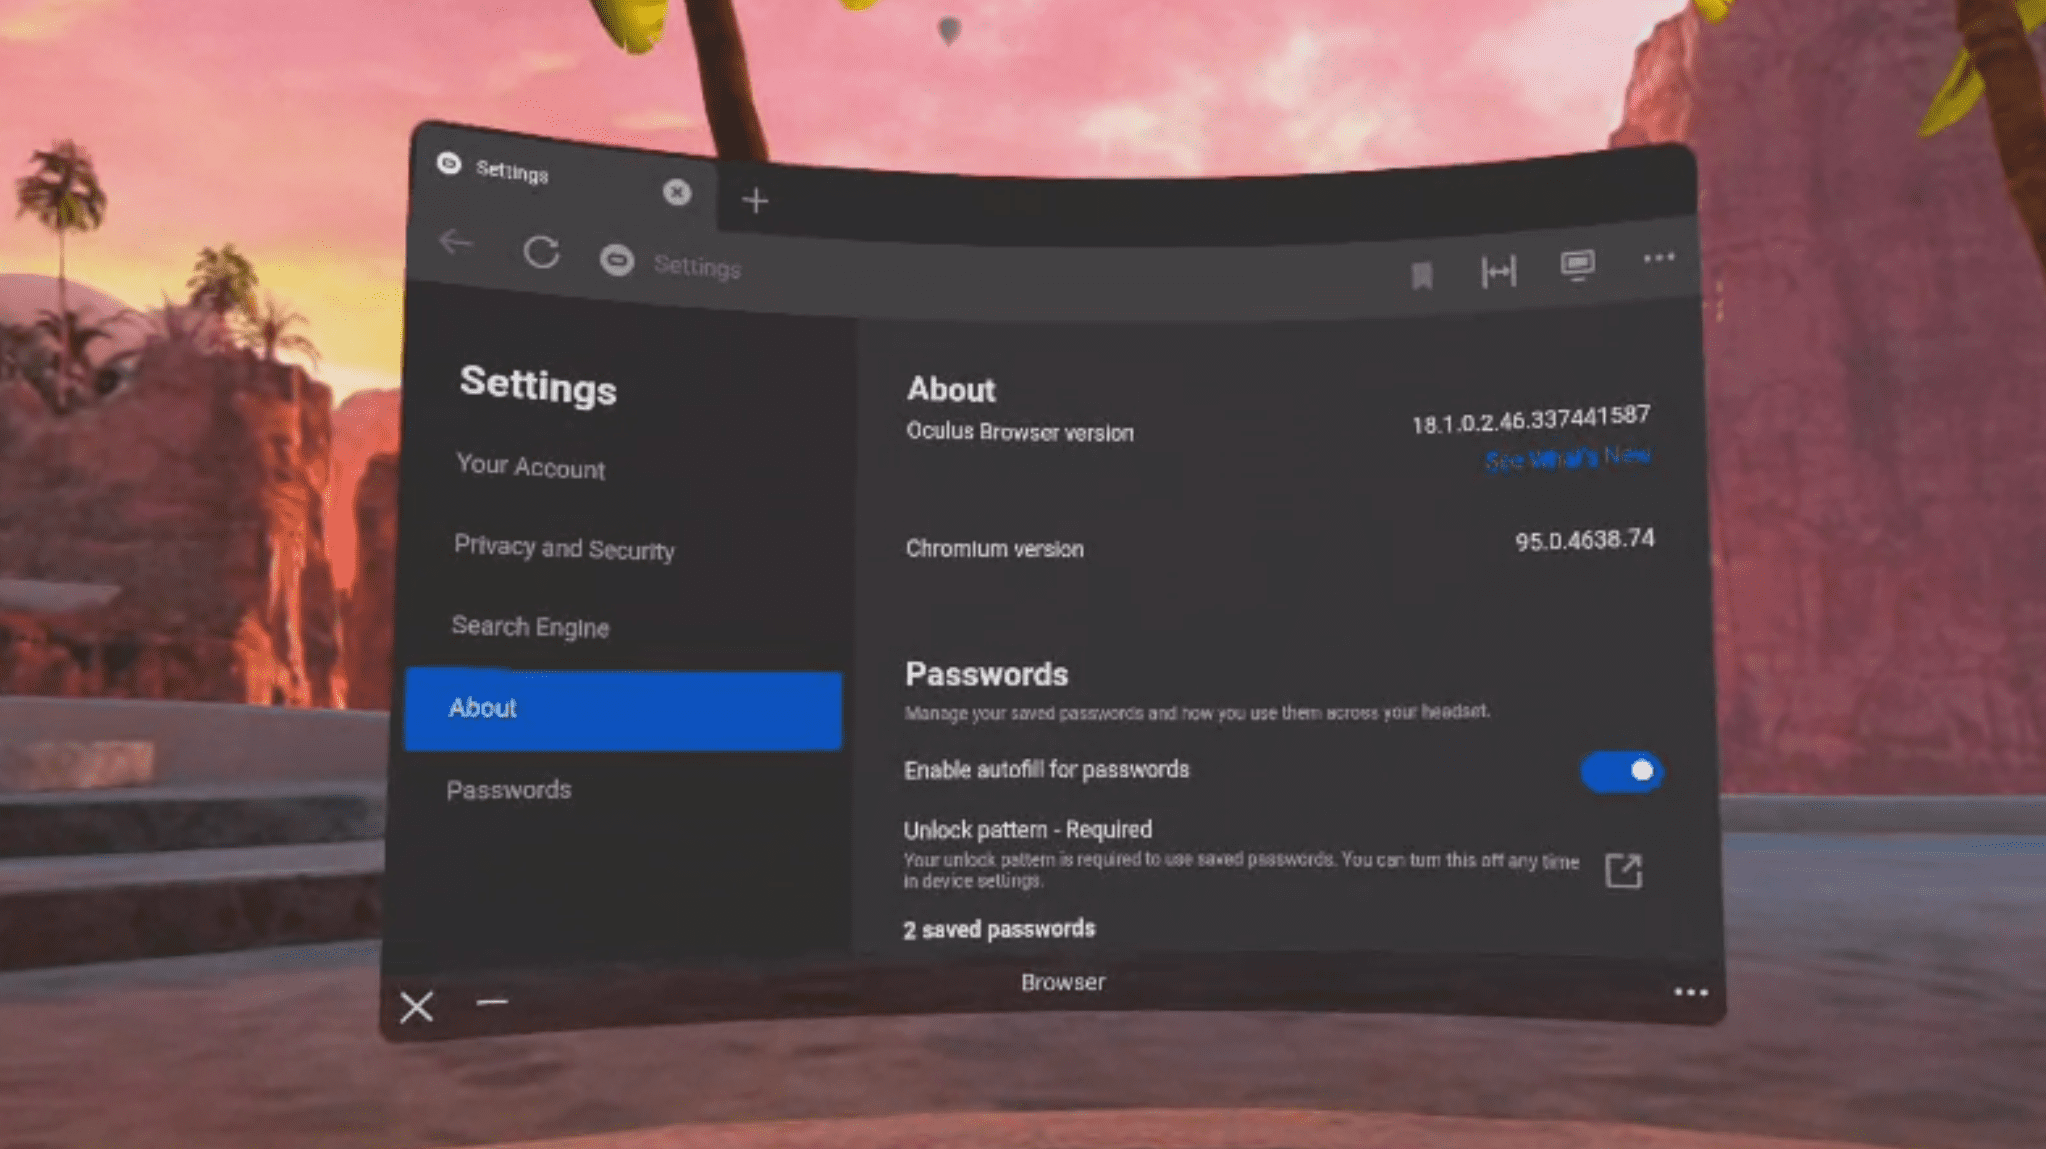2046x1149 pixels.
Task: Open the Search Engine settings page
Action: click(531, 625)
